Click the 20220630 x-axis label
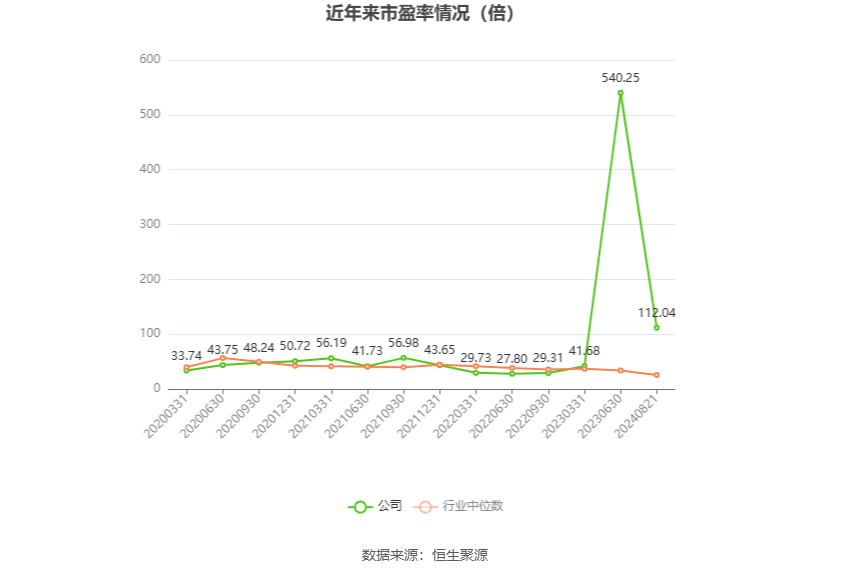The height and width of the screenshot is (575, 850). coord(492,416)
